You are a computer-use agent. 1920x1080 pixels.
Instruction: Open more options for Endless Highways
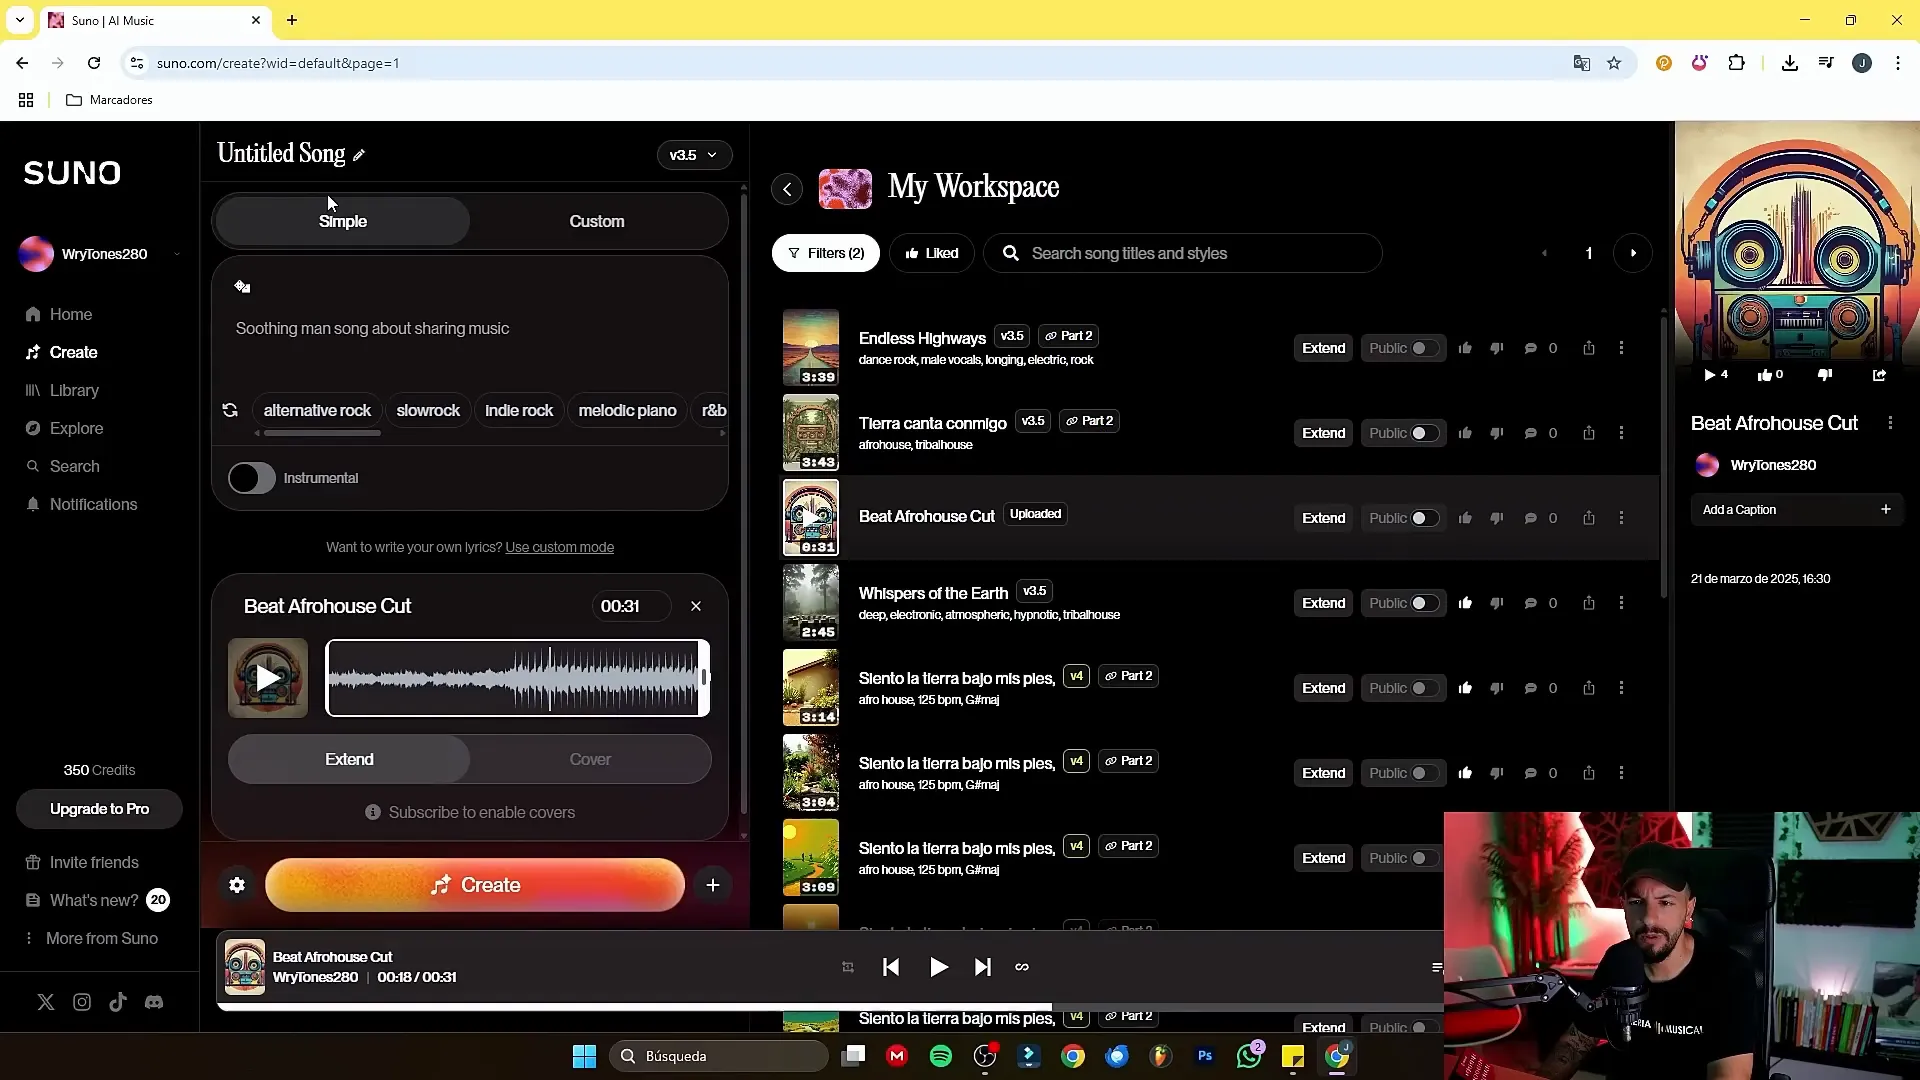tap(1621, 348)
